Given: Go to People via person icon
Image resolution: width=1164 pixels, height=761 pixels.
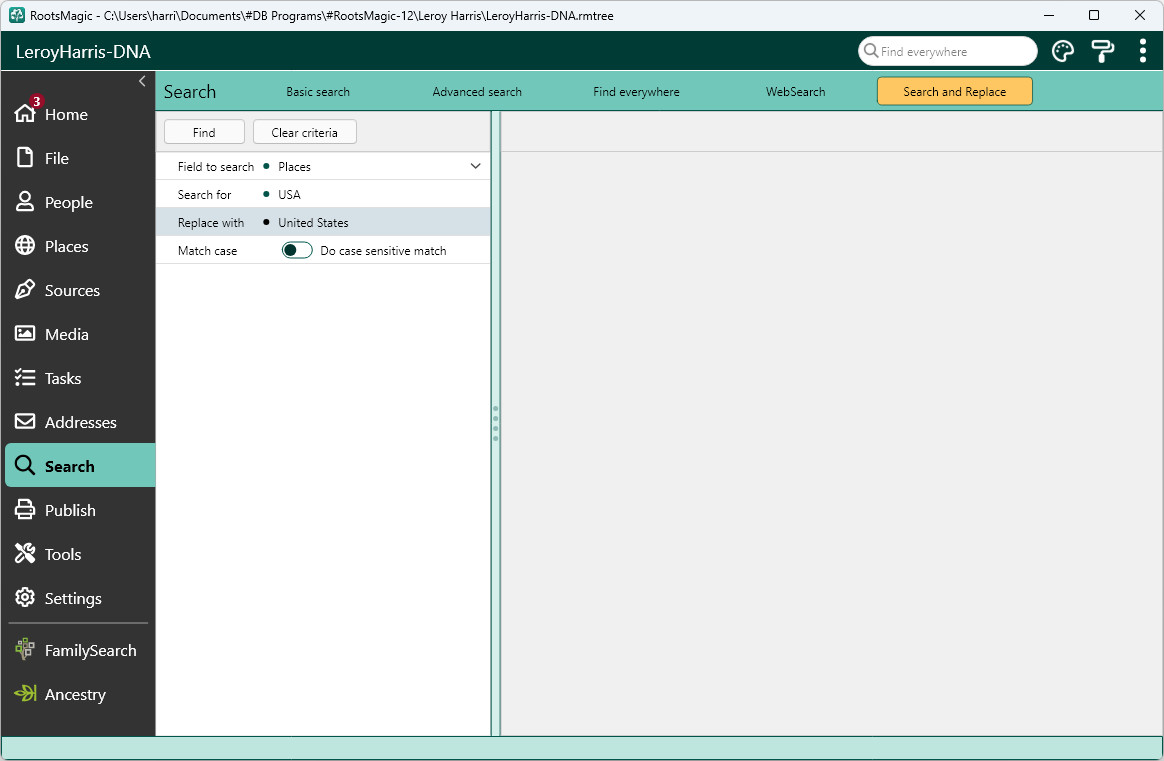Looking at the screenshot, I should pos(25,202).
